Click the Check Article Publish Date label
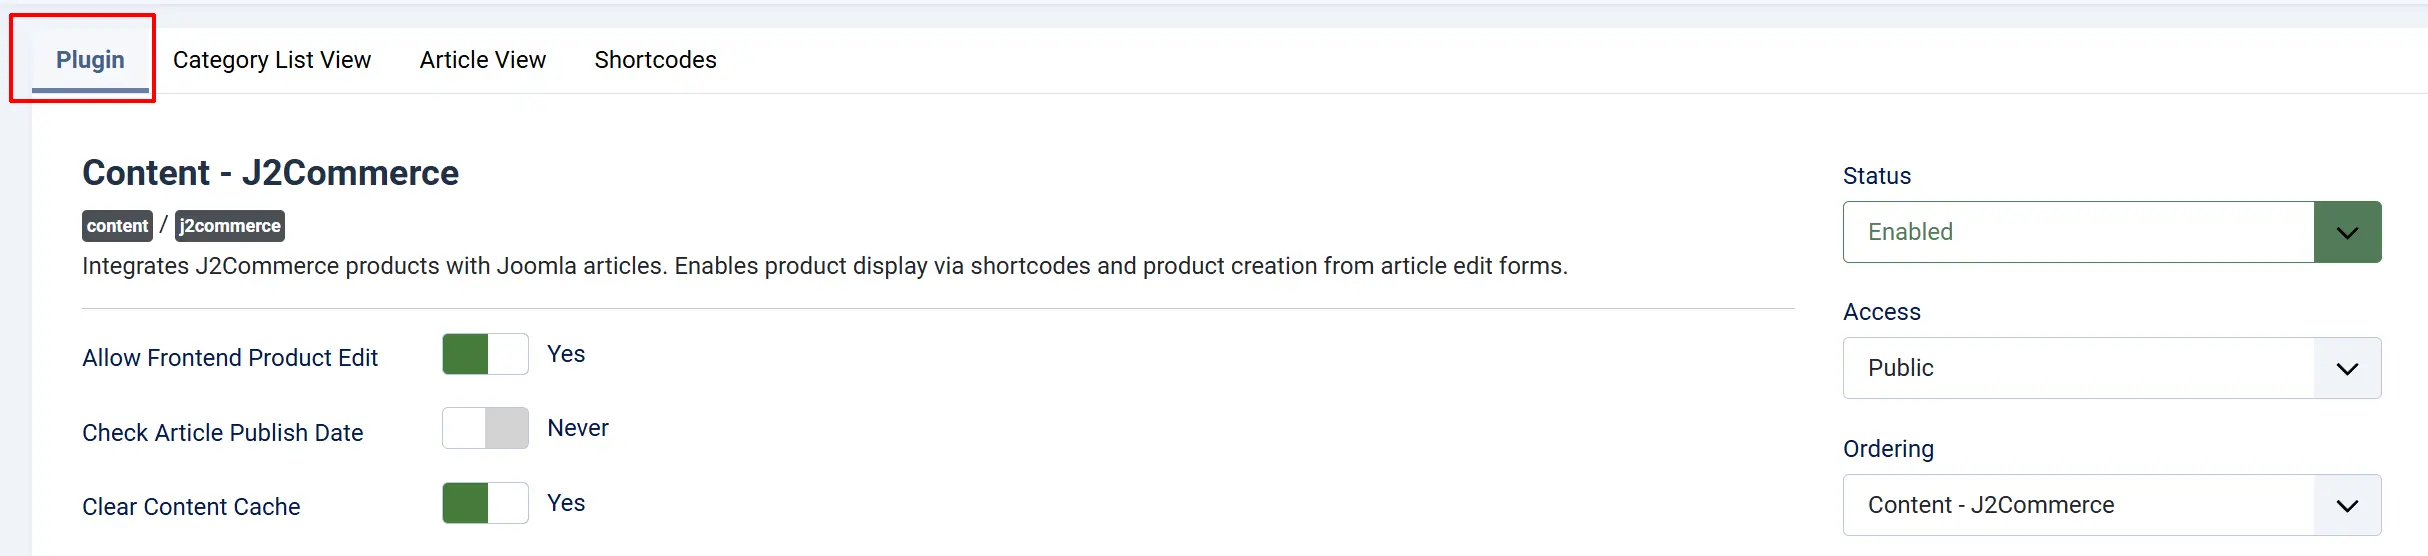The width and height of the screenshot is (2428, 556). [222, 433]
